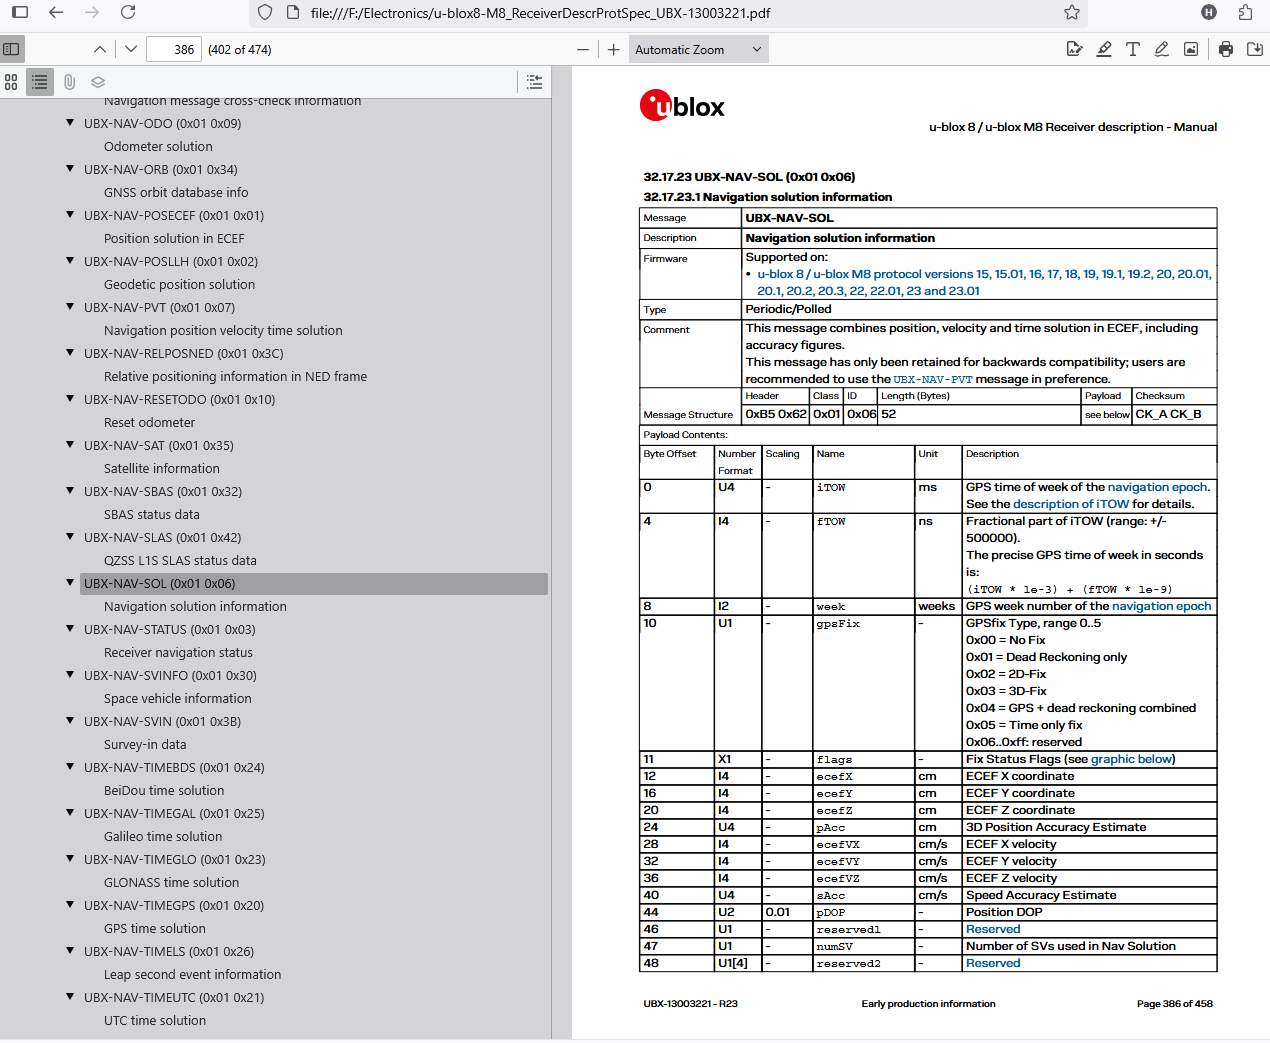The height and width of the screenshot is (1043, 1270).
Task: Collapse UBX-NAV-ORB outline entry
Action: tap(70, 169)
